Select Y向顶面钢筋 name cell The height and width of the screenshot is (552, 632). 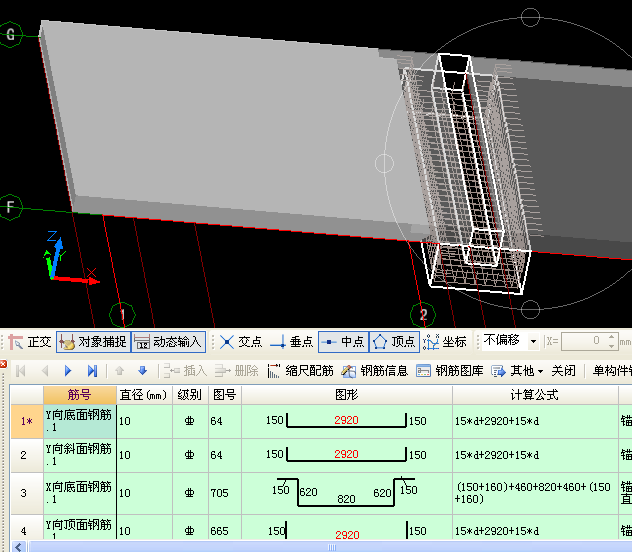tap(79, 529)
